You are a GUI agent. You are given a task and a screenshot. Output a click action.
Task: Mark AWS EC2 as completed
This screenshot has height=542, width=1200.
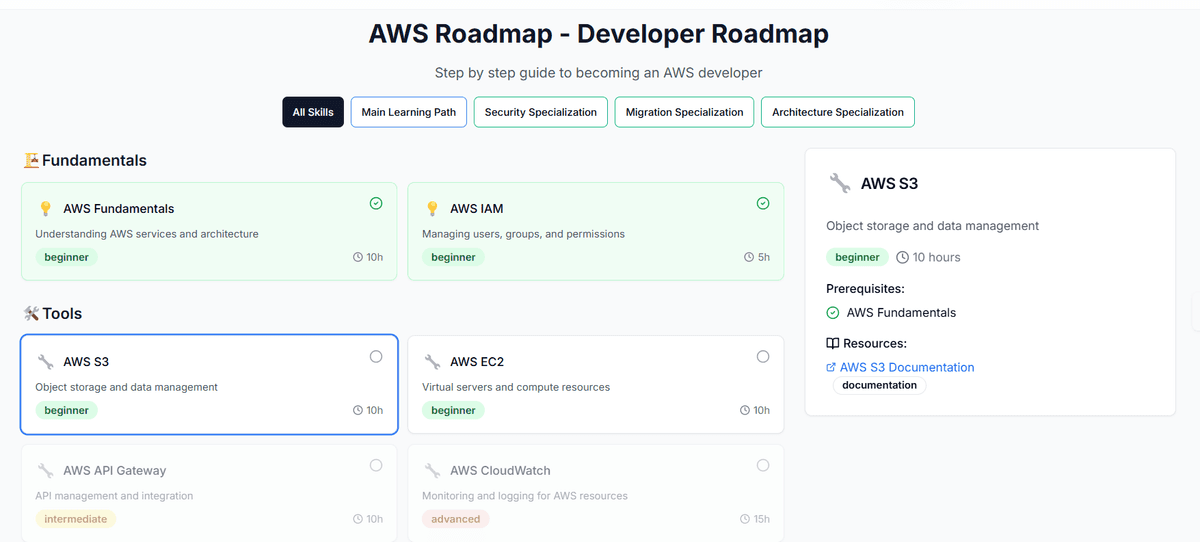tap(763, 356)
